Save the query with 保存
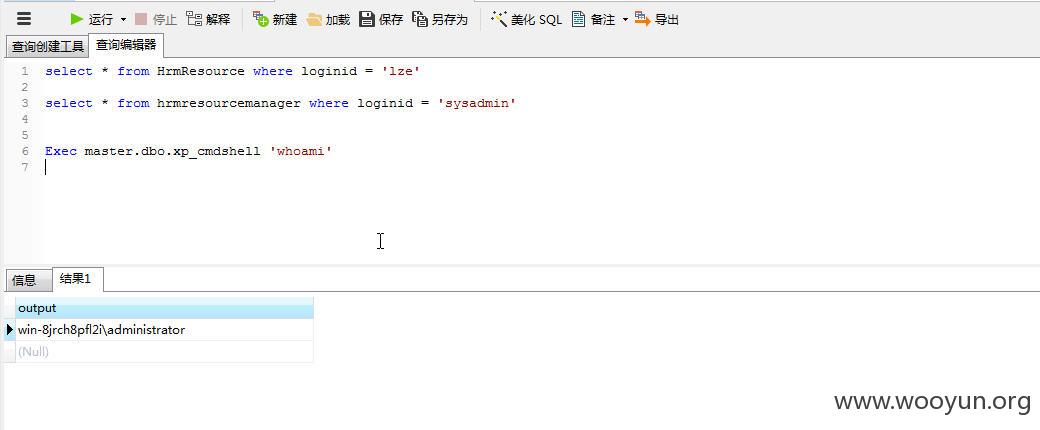 pos(381,19)
